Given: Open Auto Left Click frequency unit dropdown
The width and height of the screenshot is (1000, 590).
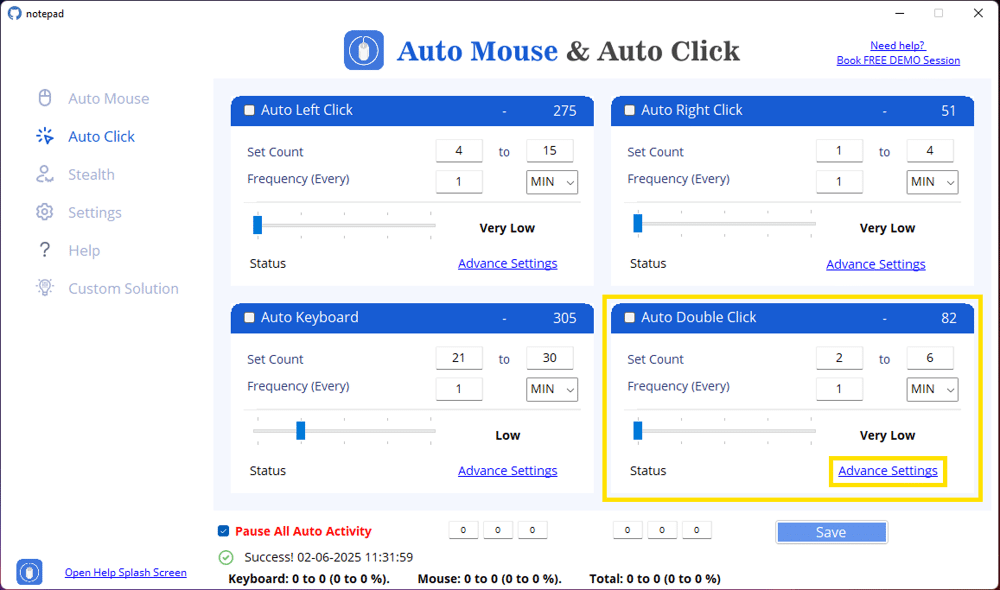Looking at the screenshot, I should point(552,182).
